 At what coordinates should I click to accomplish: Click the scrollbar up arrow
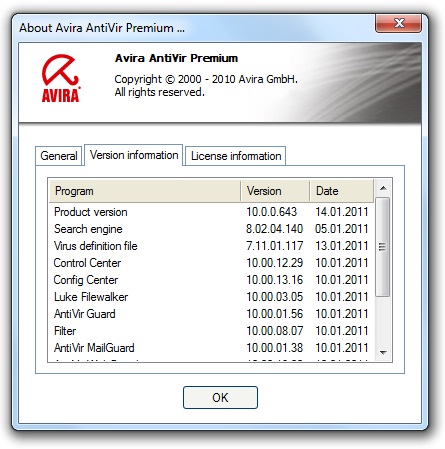click(383, 189)
